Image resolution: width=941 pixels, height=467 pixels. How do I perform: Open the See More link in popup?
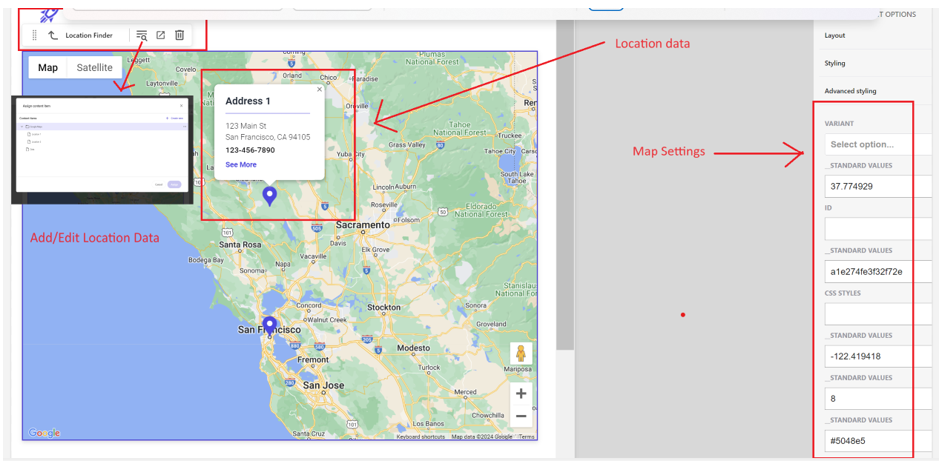(241, 164)
